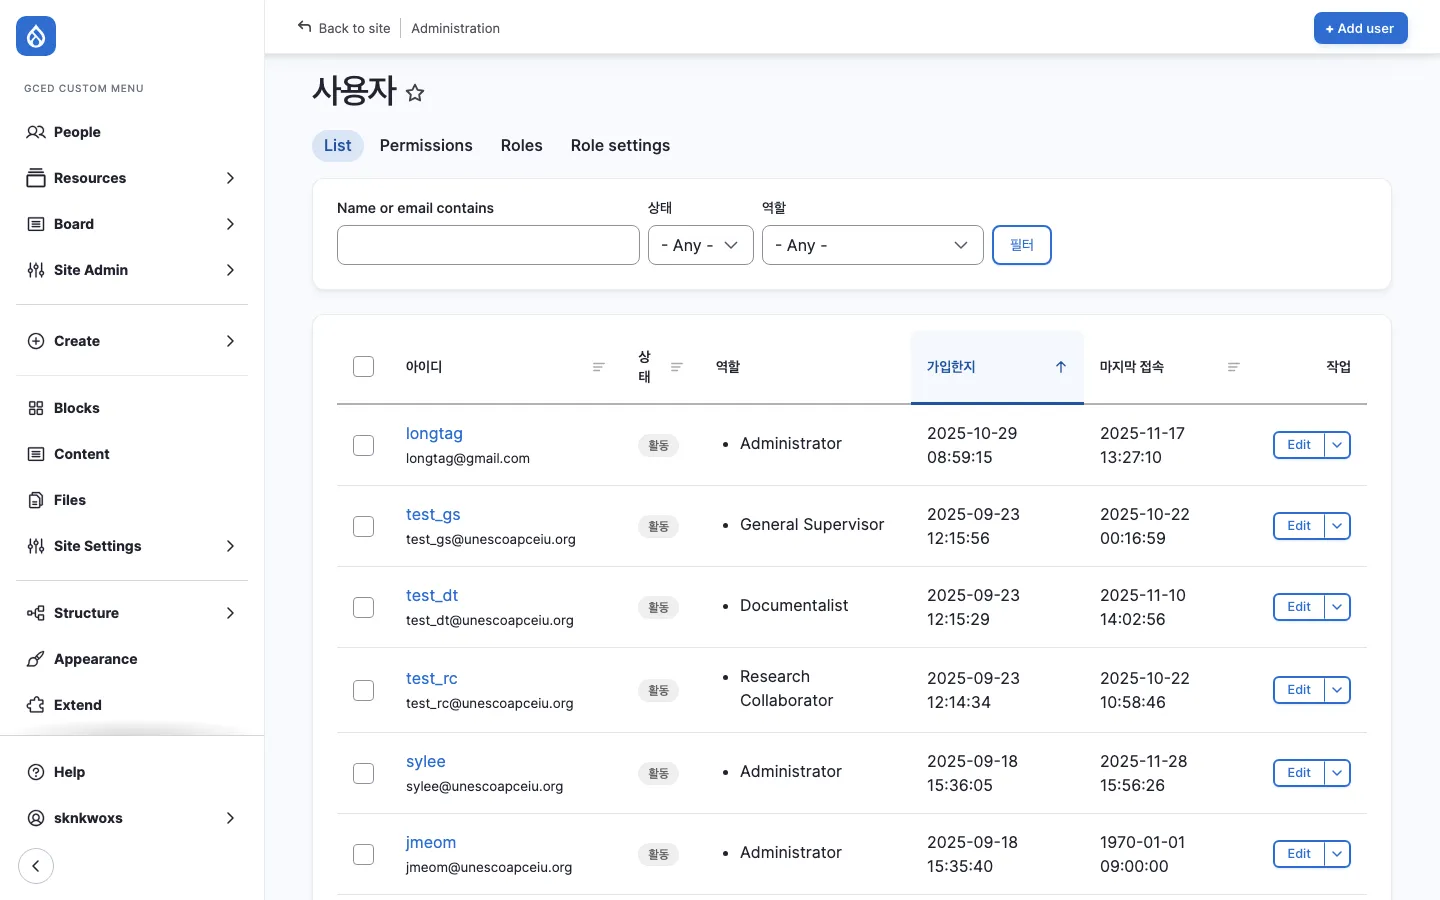
Task: Select the longtag user checkbox
Action: (x=363, y=445)
